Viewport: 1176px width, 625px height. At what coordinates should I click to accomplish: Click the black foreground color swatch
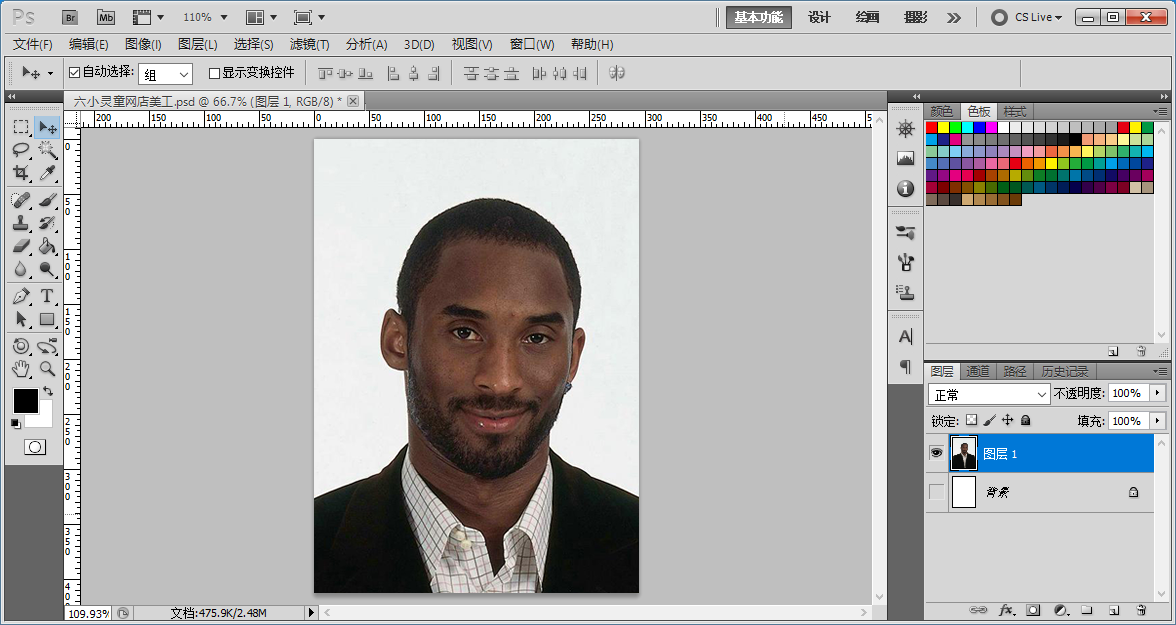pos(25,400)
